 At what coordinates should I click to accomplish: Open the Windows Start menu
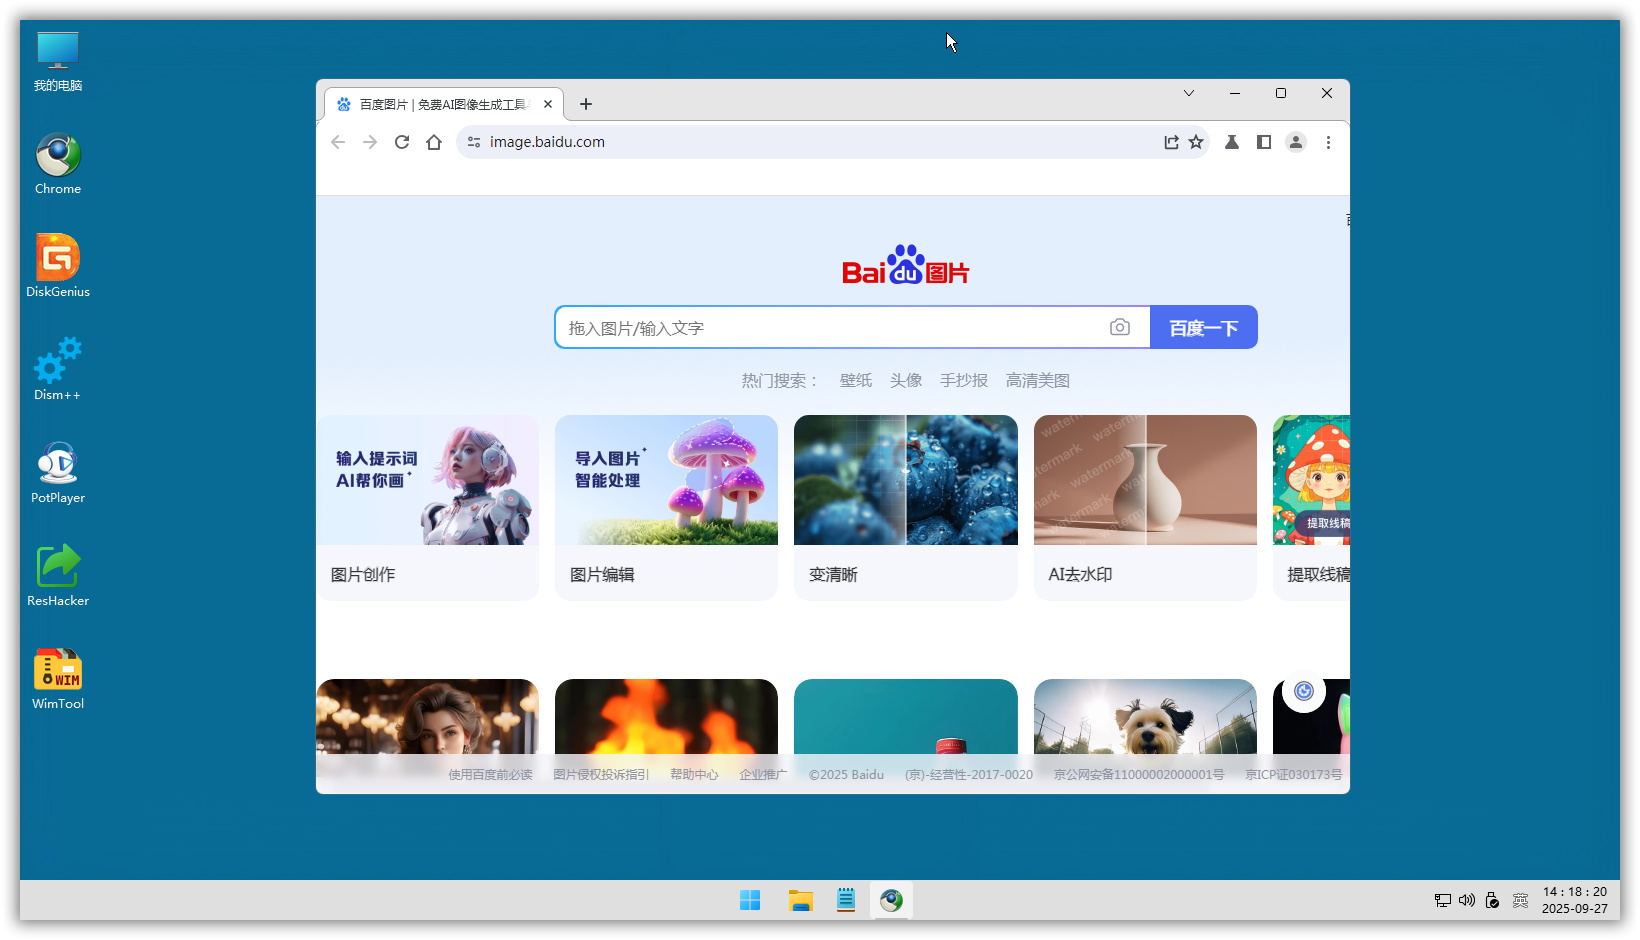click(x=750, y=900)
